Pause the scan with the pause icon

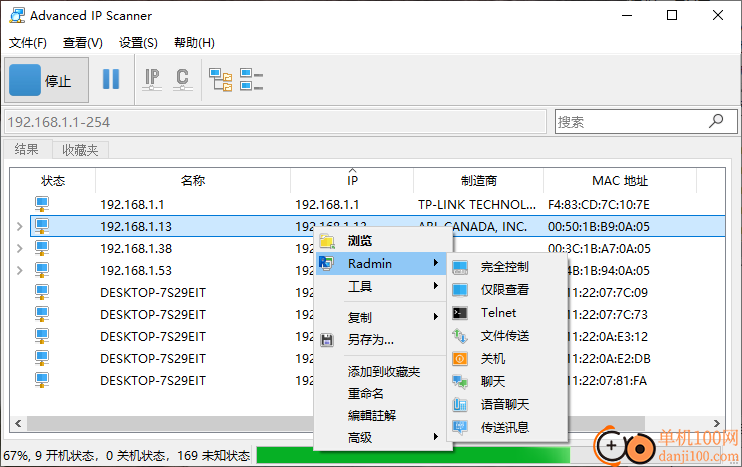tap(111, 79)
